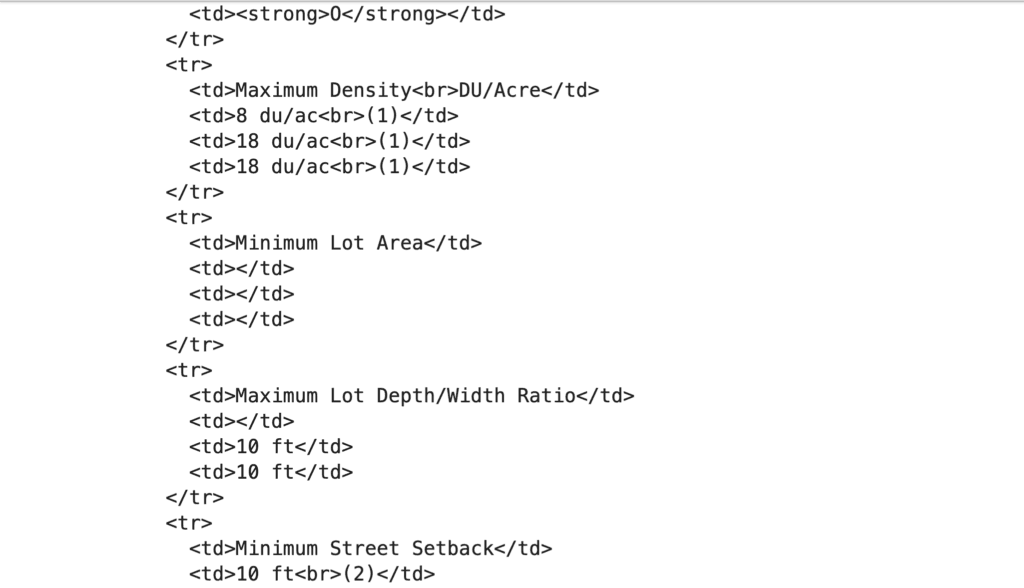
Task: Click the 'Maximum Lot Depth/Width Ratio' line
Action: tap(411, 396)
